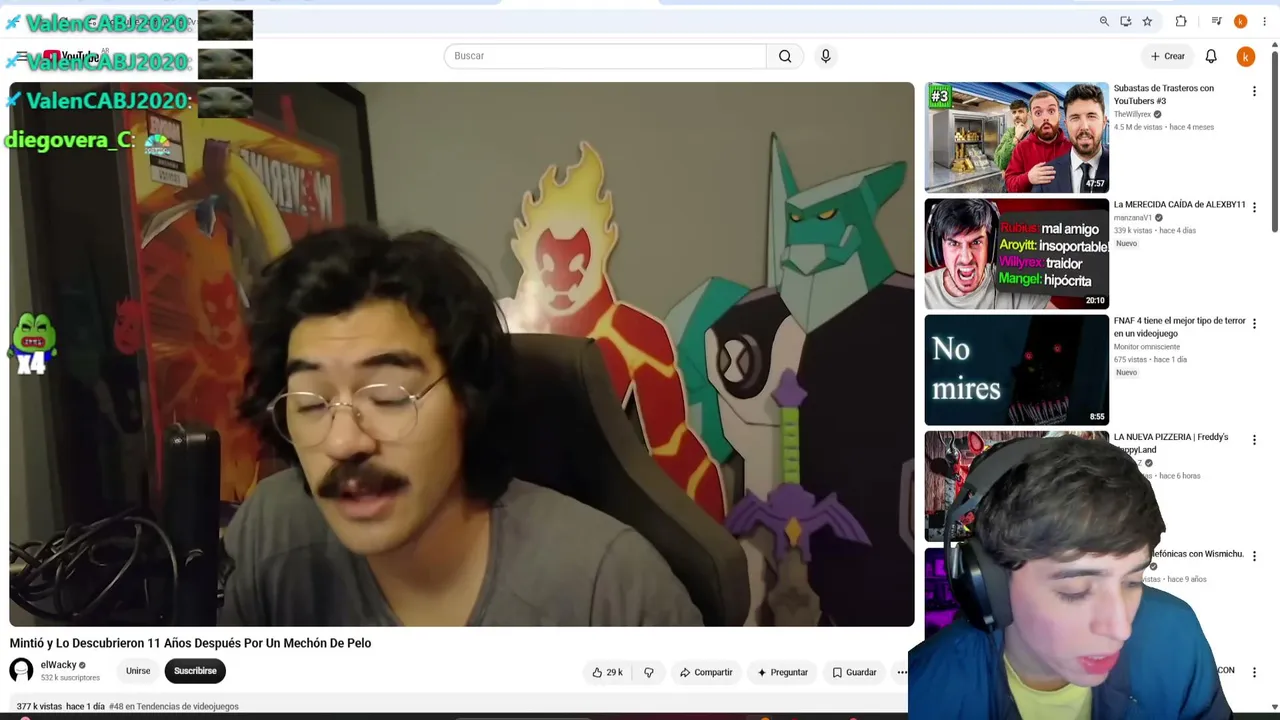The image size is (1280, 720).
Task: Like the video with 29 k likes
Action: (x=607, y=672)
